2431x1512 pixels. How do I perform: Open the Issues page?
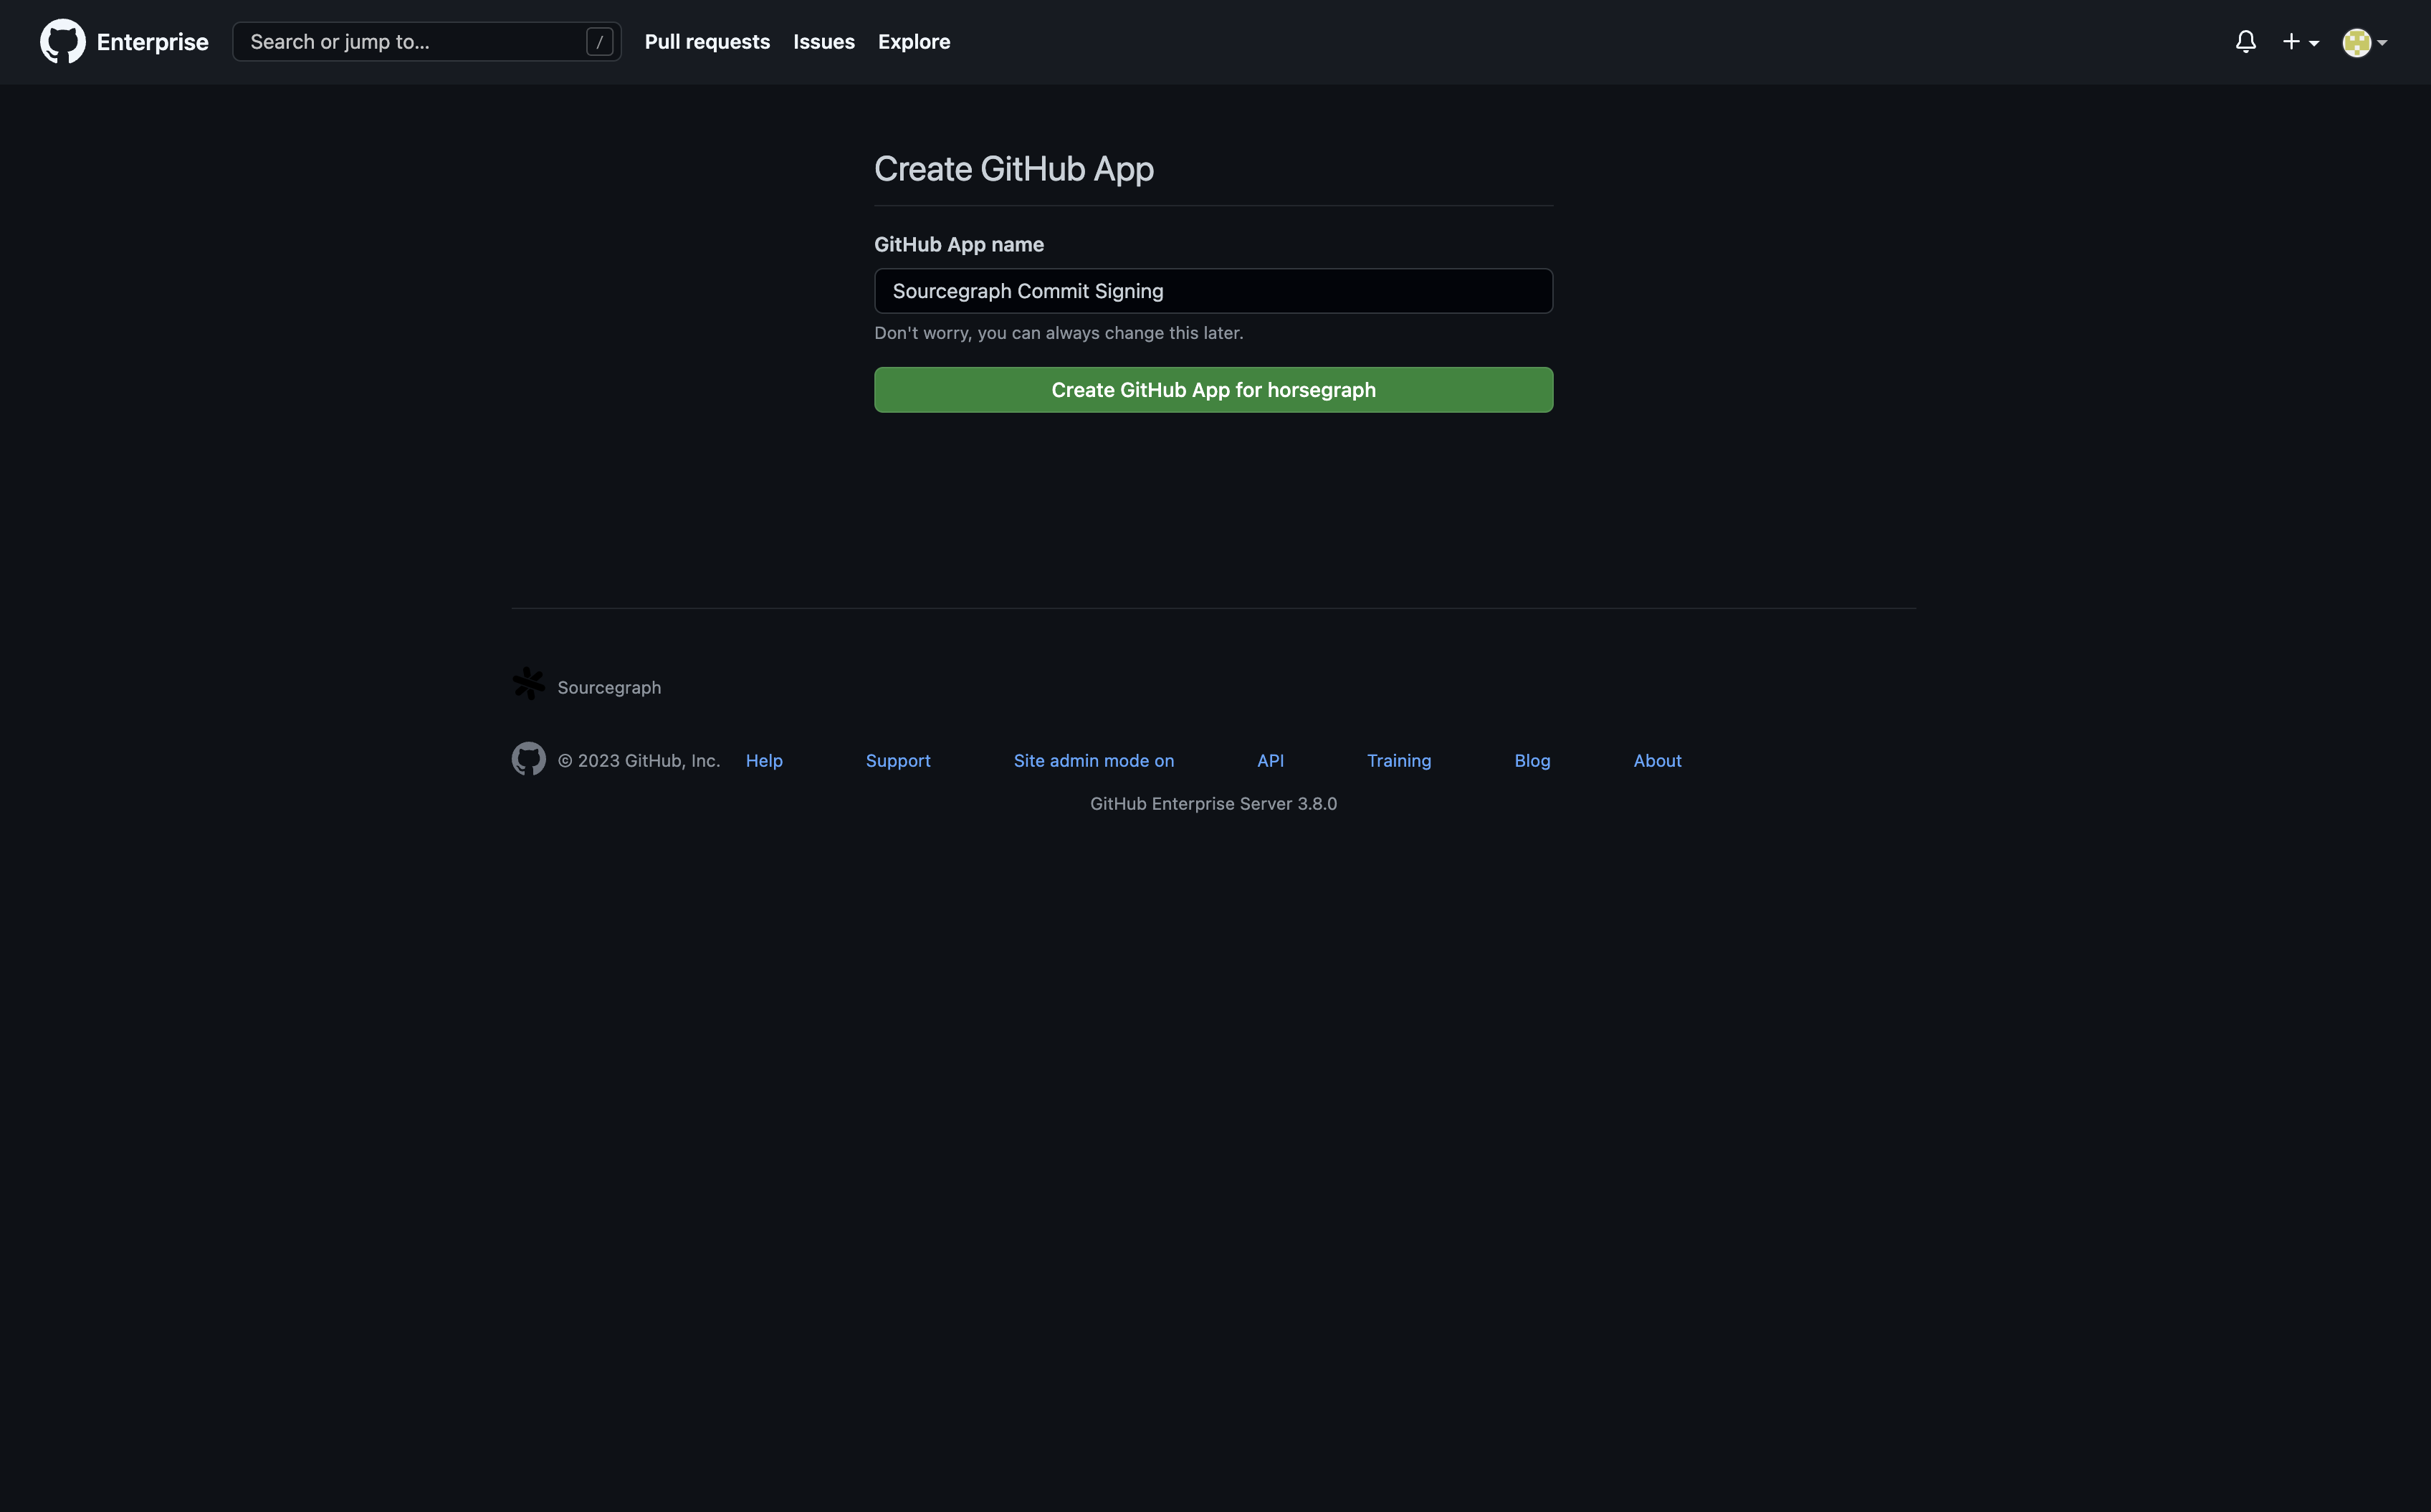tap(824, 42)
